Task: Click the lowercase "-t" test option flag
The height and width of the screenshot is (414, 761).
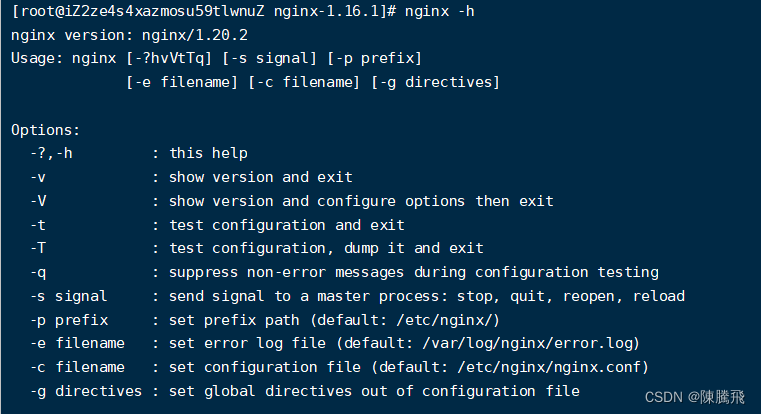Action: tap(37, 225)
